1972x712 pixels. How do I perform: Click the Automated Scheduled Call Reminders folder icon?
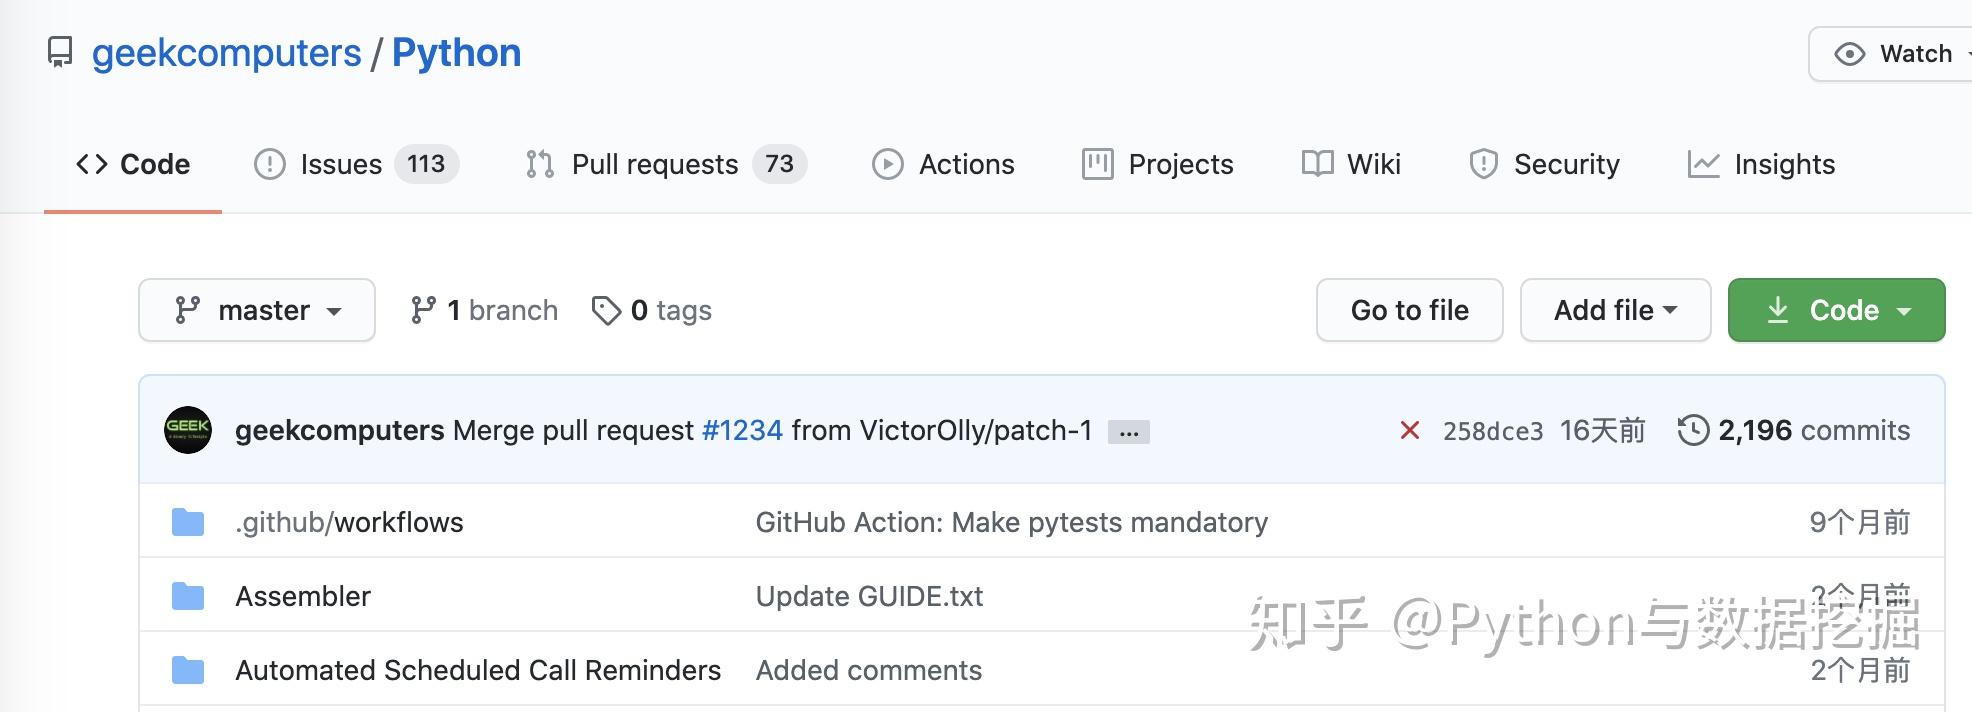pos(188,670)
